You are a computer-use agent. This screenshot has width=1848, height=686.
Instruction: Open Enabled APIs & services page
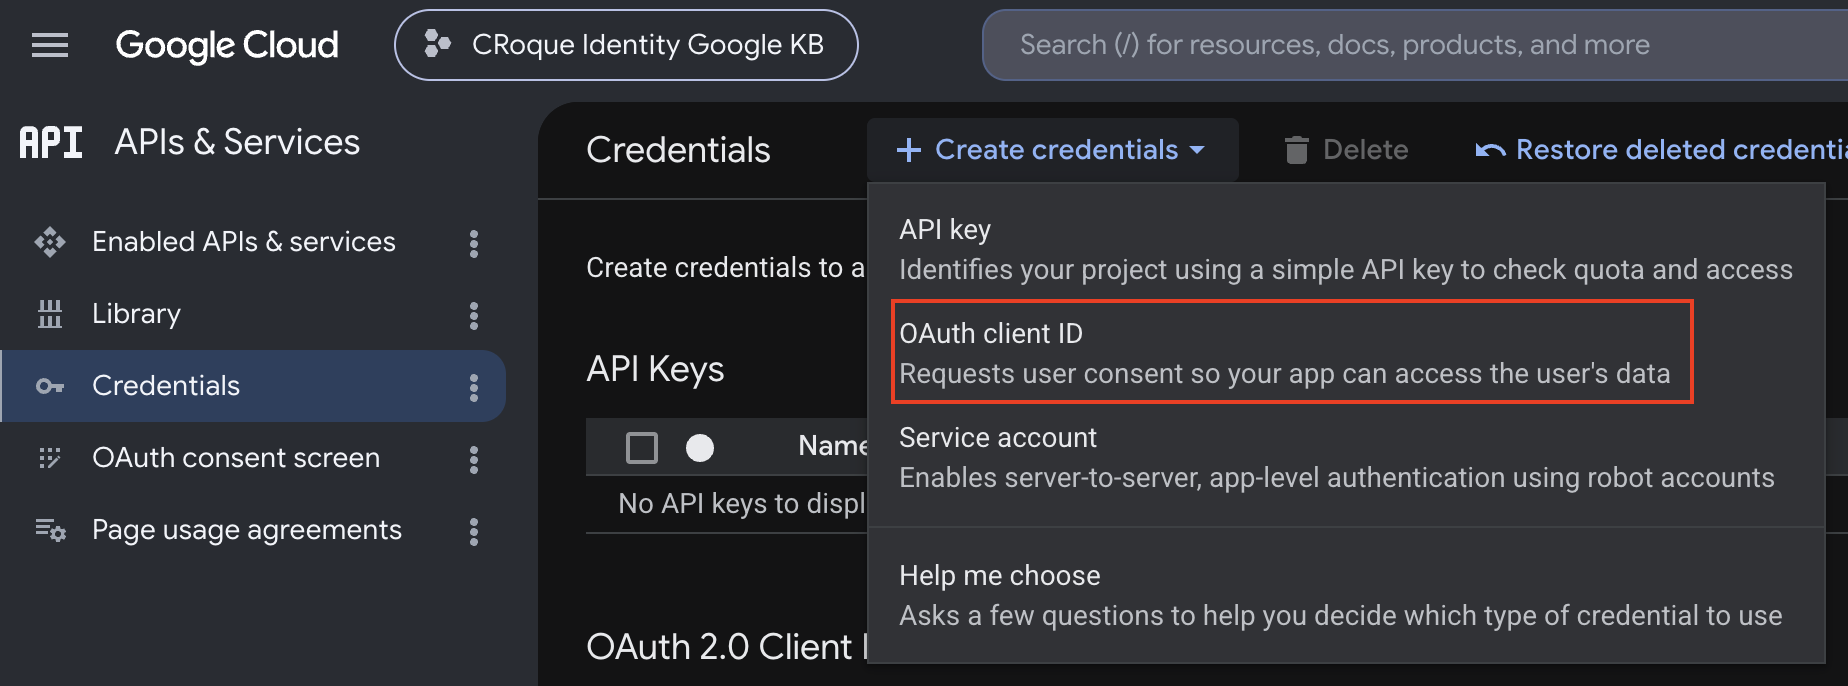(x=244, y=241)
